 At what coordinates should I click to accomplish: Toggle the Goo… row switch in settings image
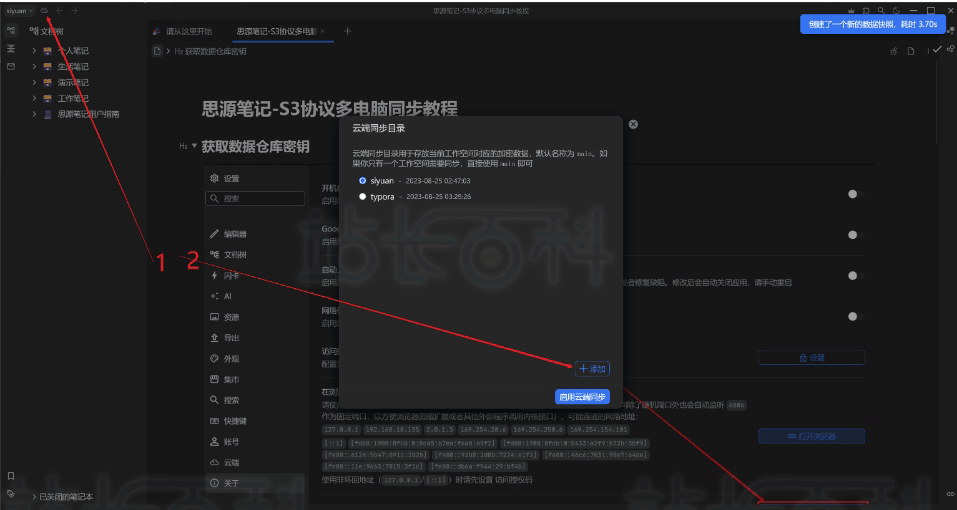point(856,235)
